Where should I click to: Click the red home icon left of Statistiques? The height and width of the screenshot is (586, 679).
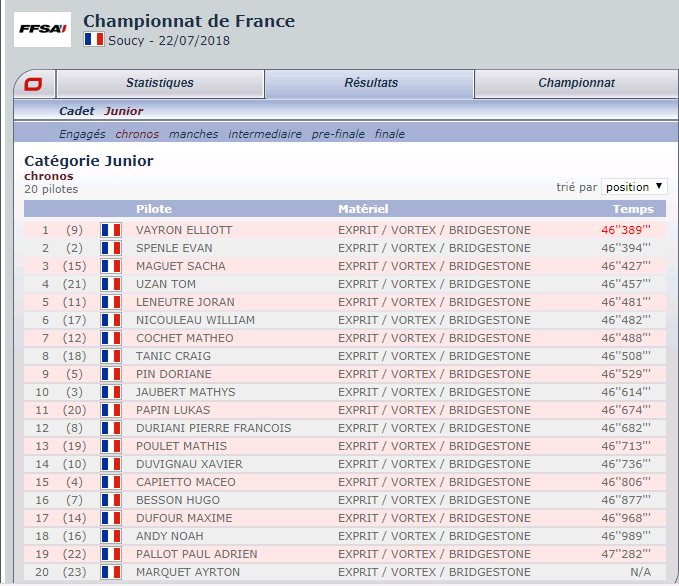[34, 84]
